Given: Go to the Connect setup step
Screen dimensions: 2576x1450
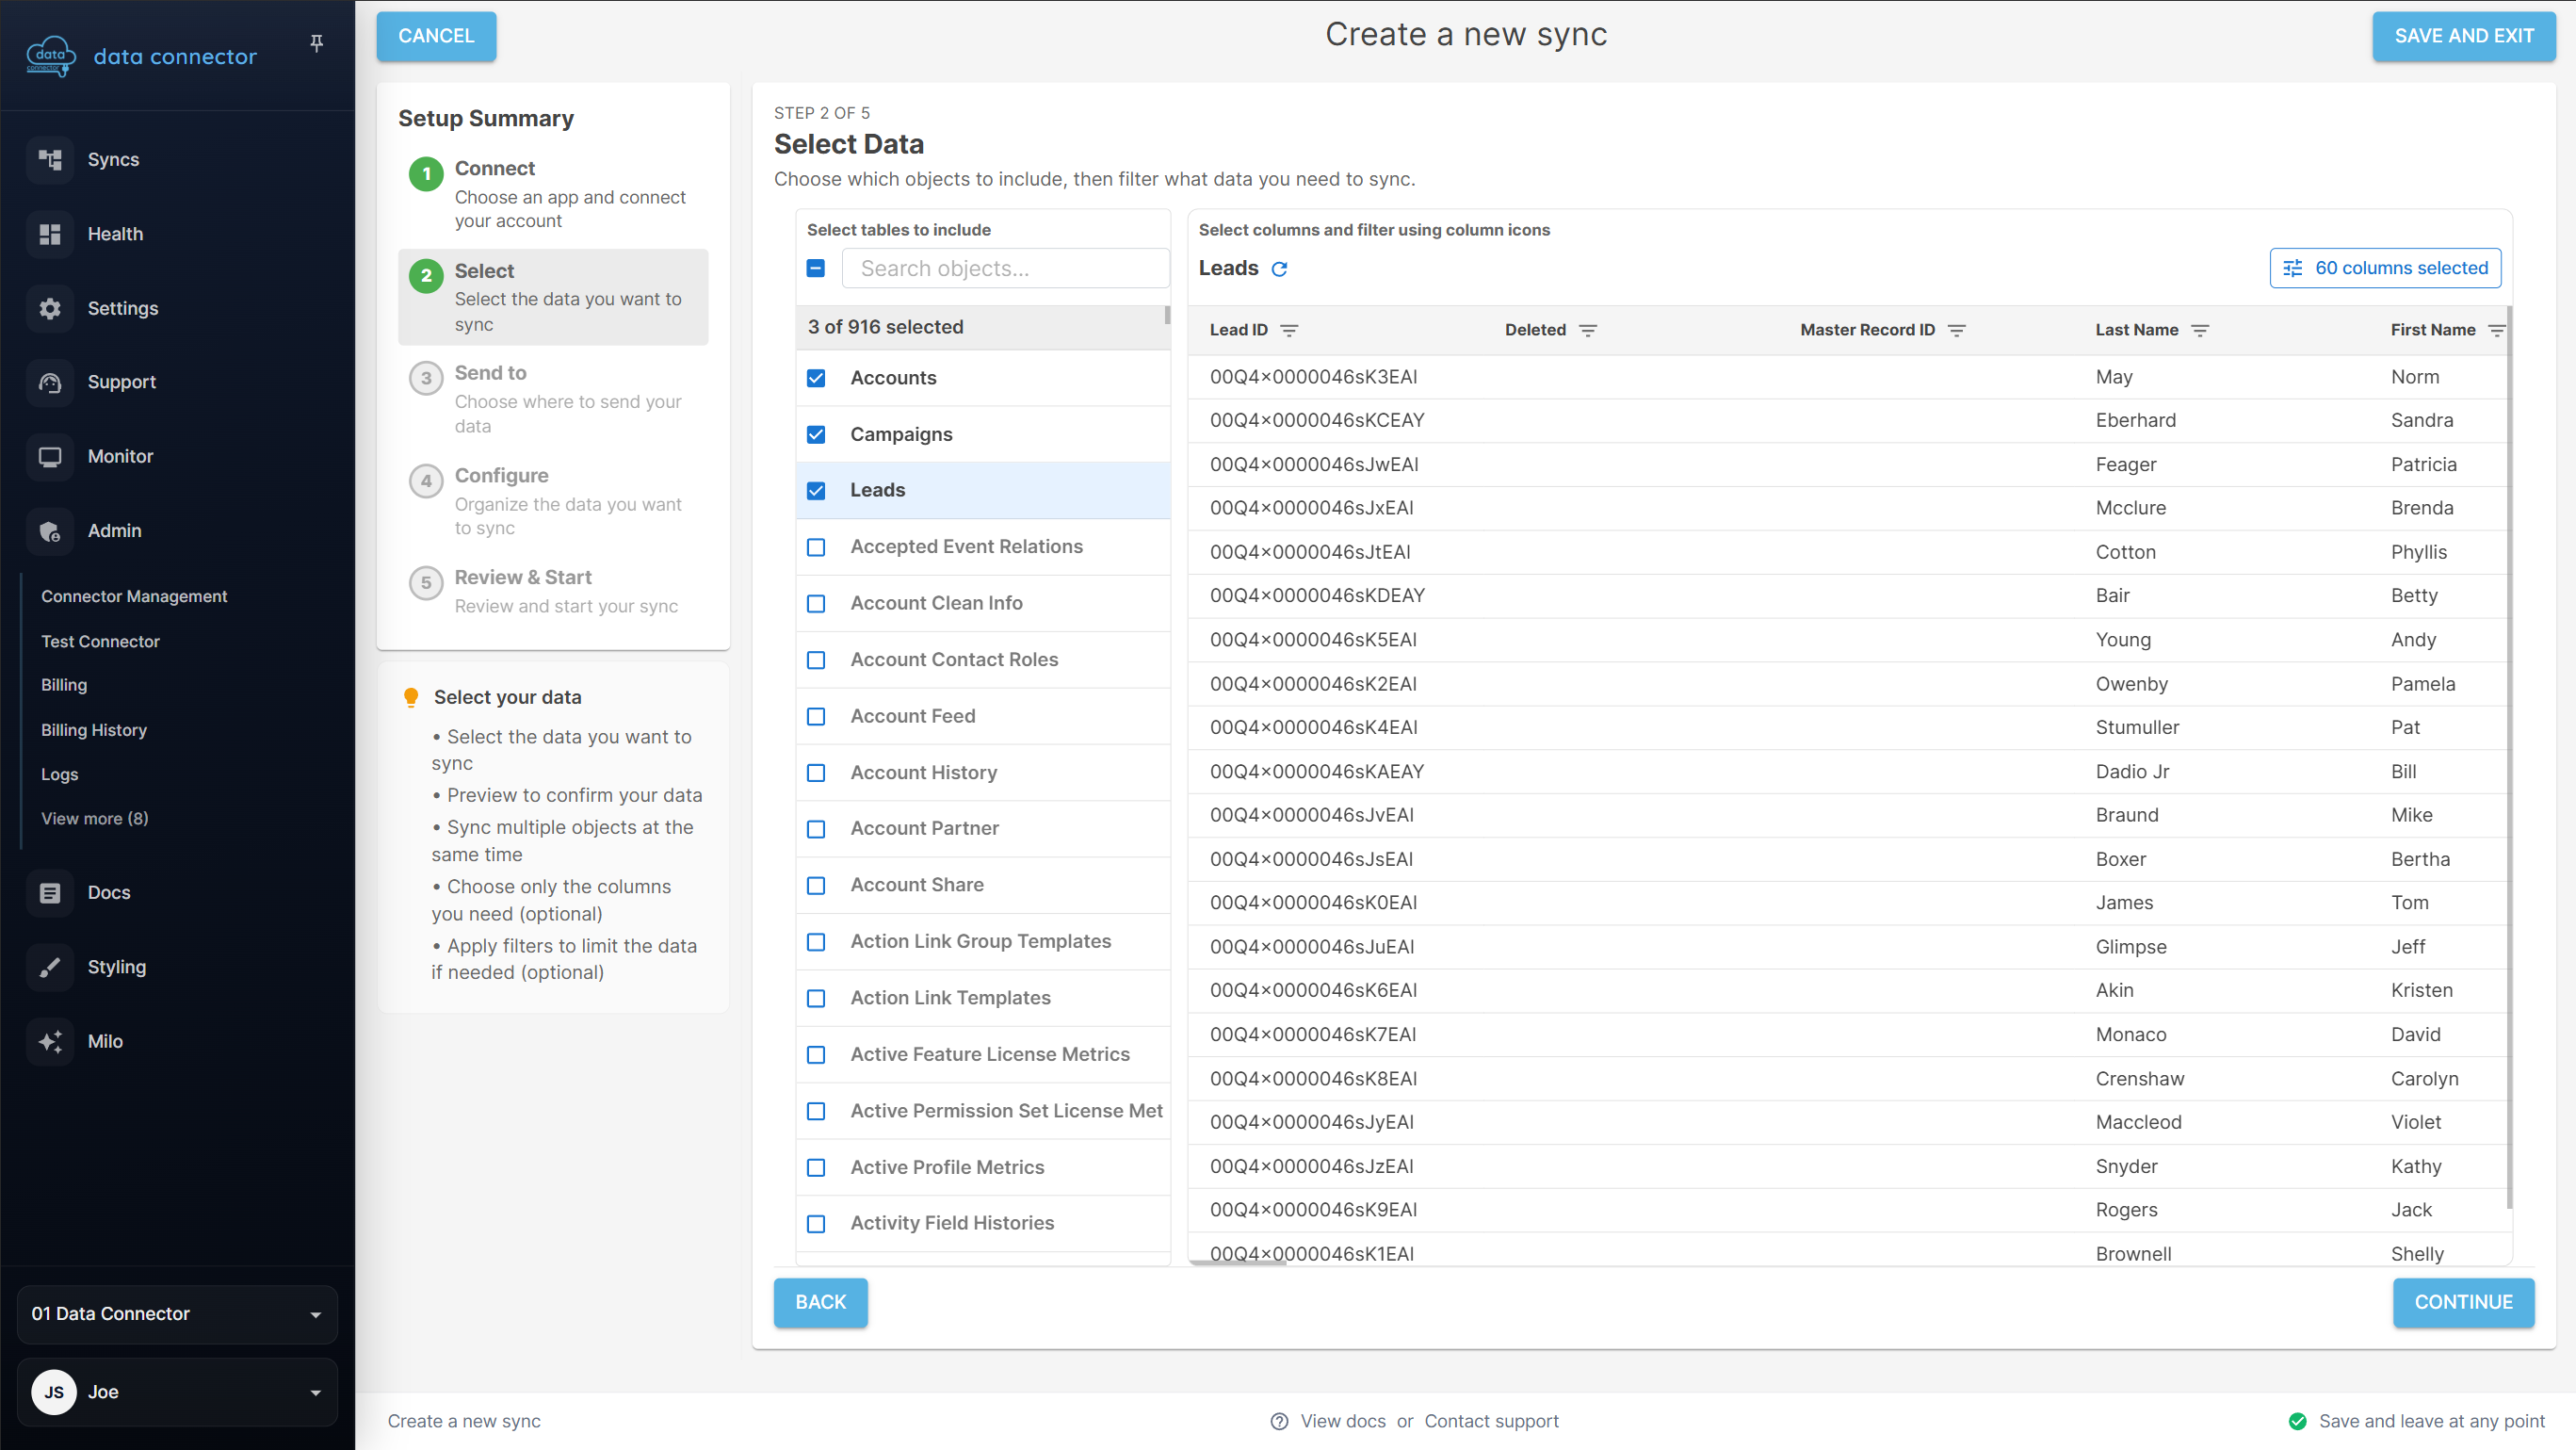Looking at the screenshot, I should click(553, 194).
